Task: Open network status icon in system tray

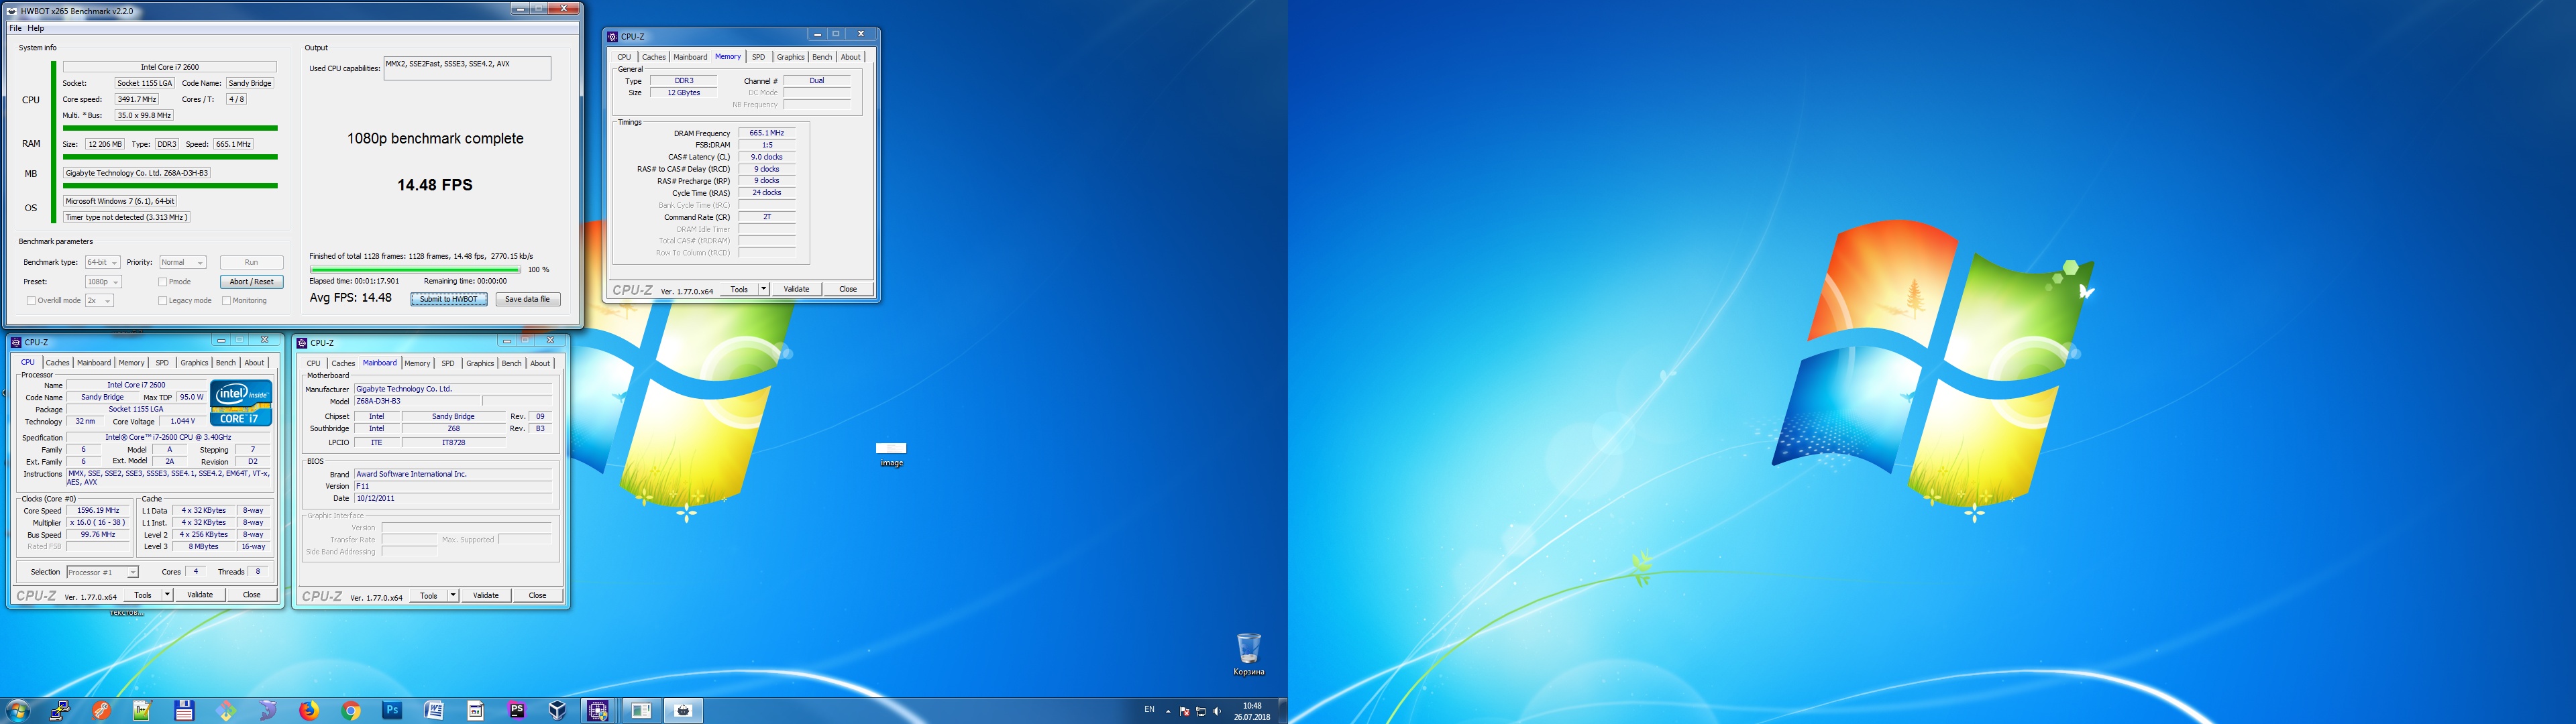Action: click(1201, 711)
